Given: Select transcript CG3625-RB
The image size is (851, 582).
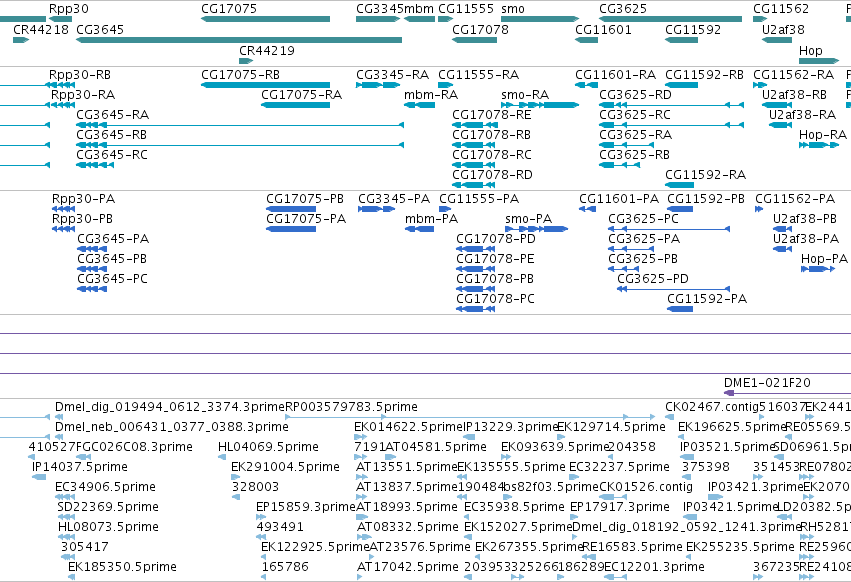Looking at the screenshot, I should click(619, 165).
